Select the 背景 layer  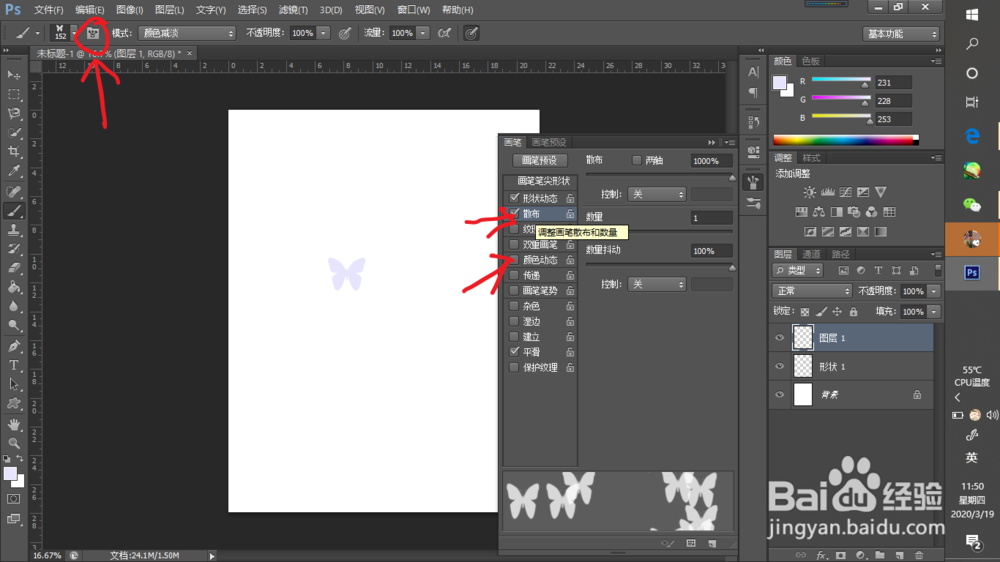click(x=851, y=395)
